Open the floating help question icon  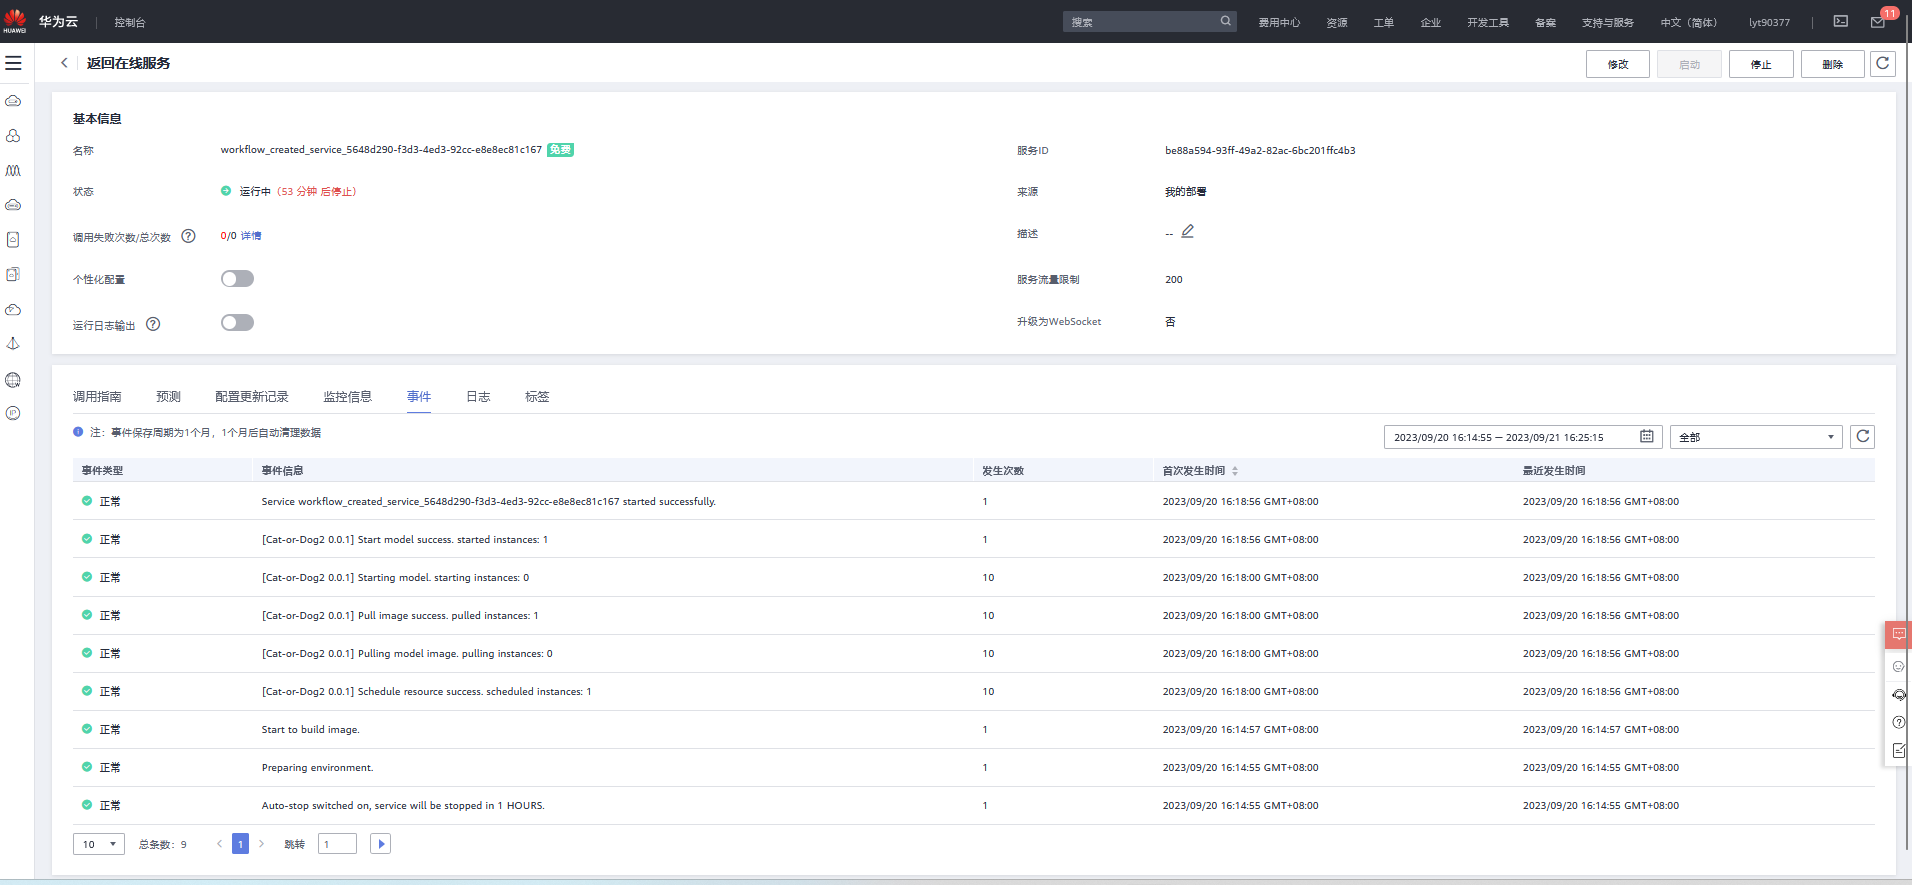point(1898,722)
